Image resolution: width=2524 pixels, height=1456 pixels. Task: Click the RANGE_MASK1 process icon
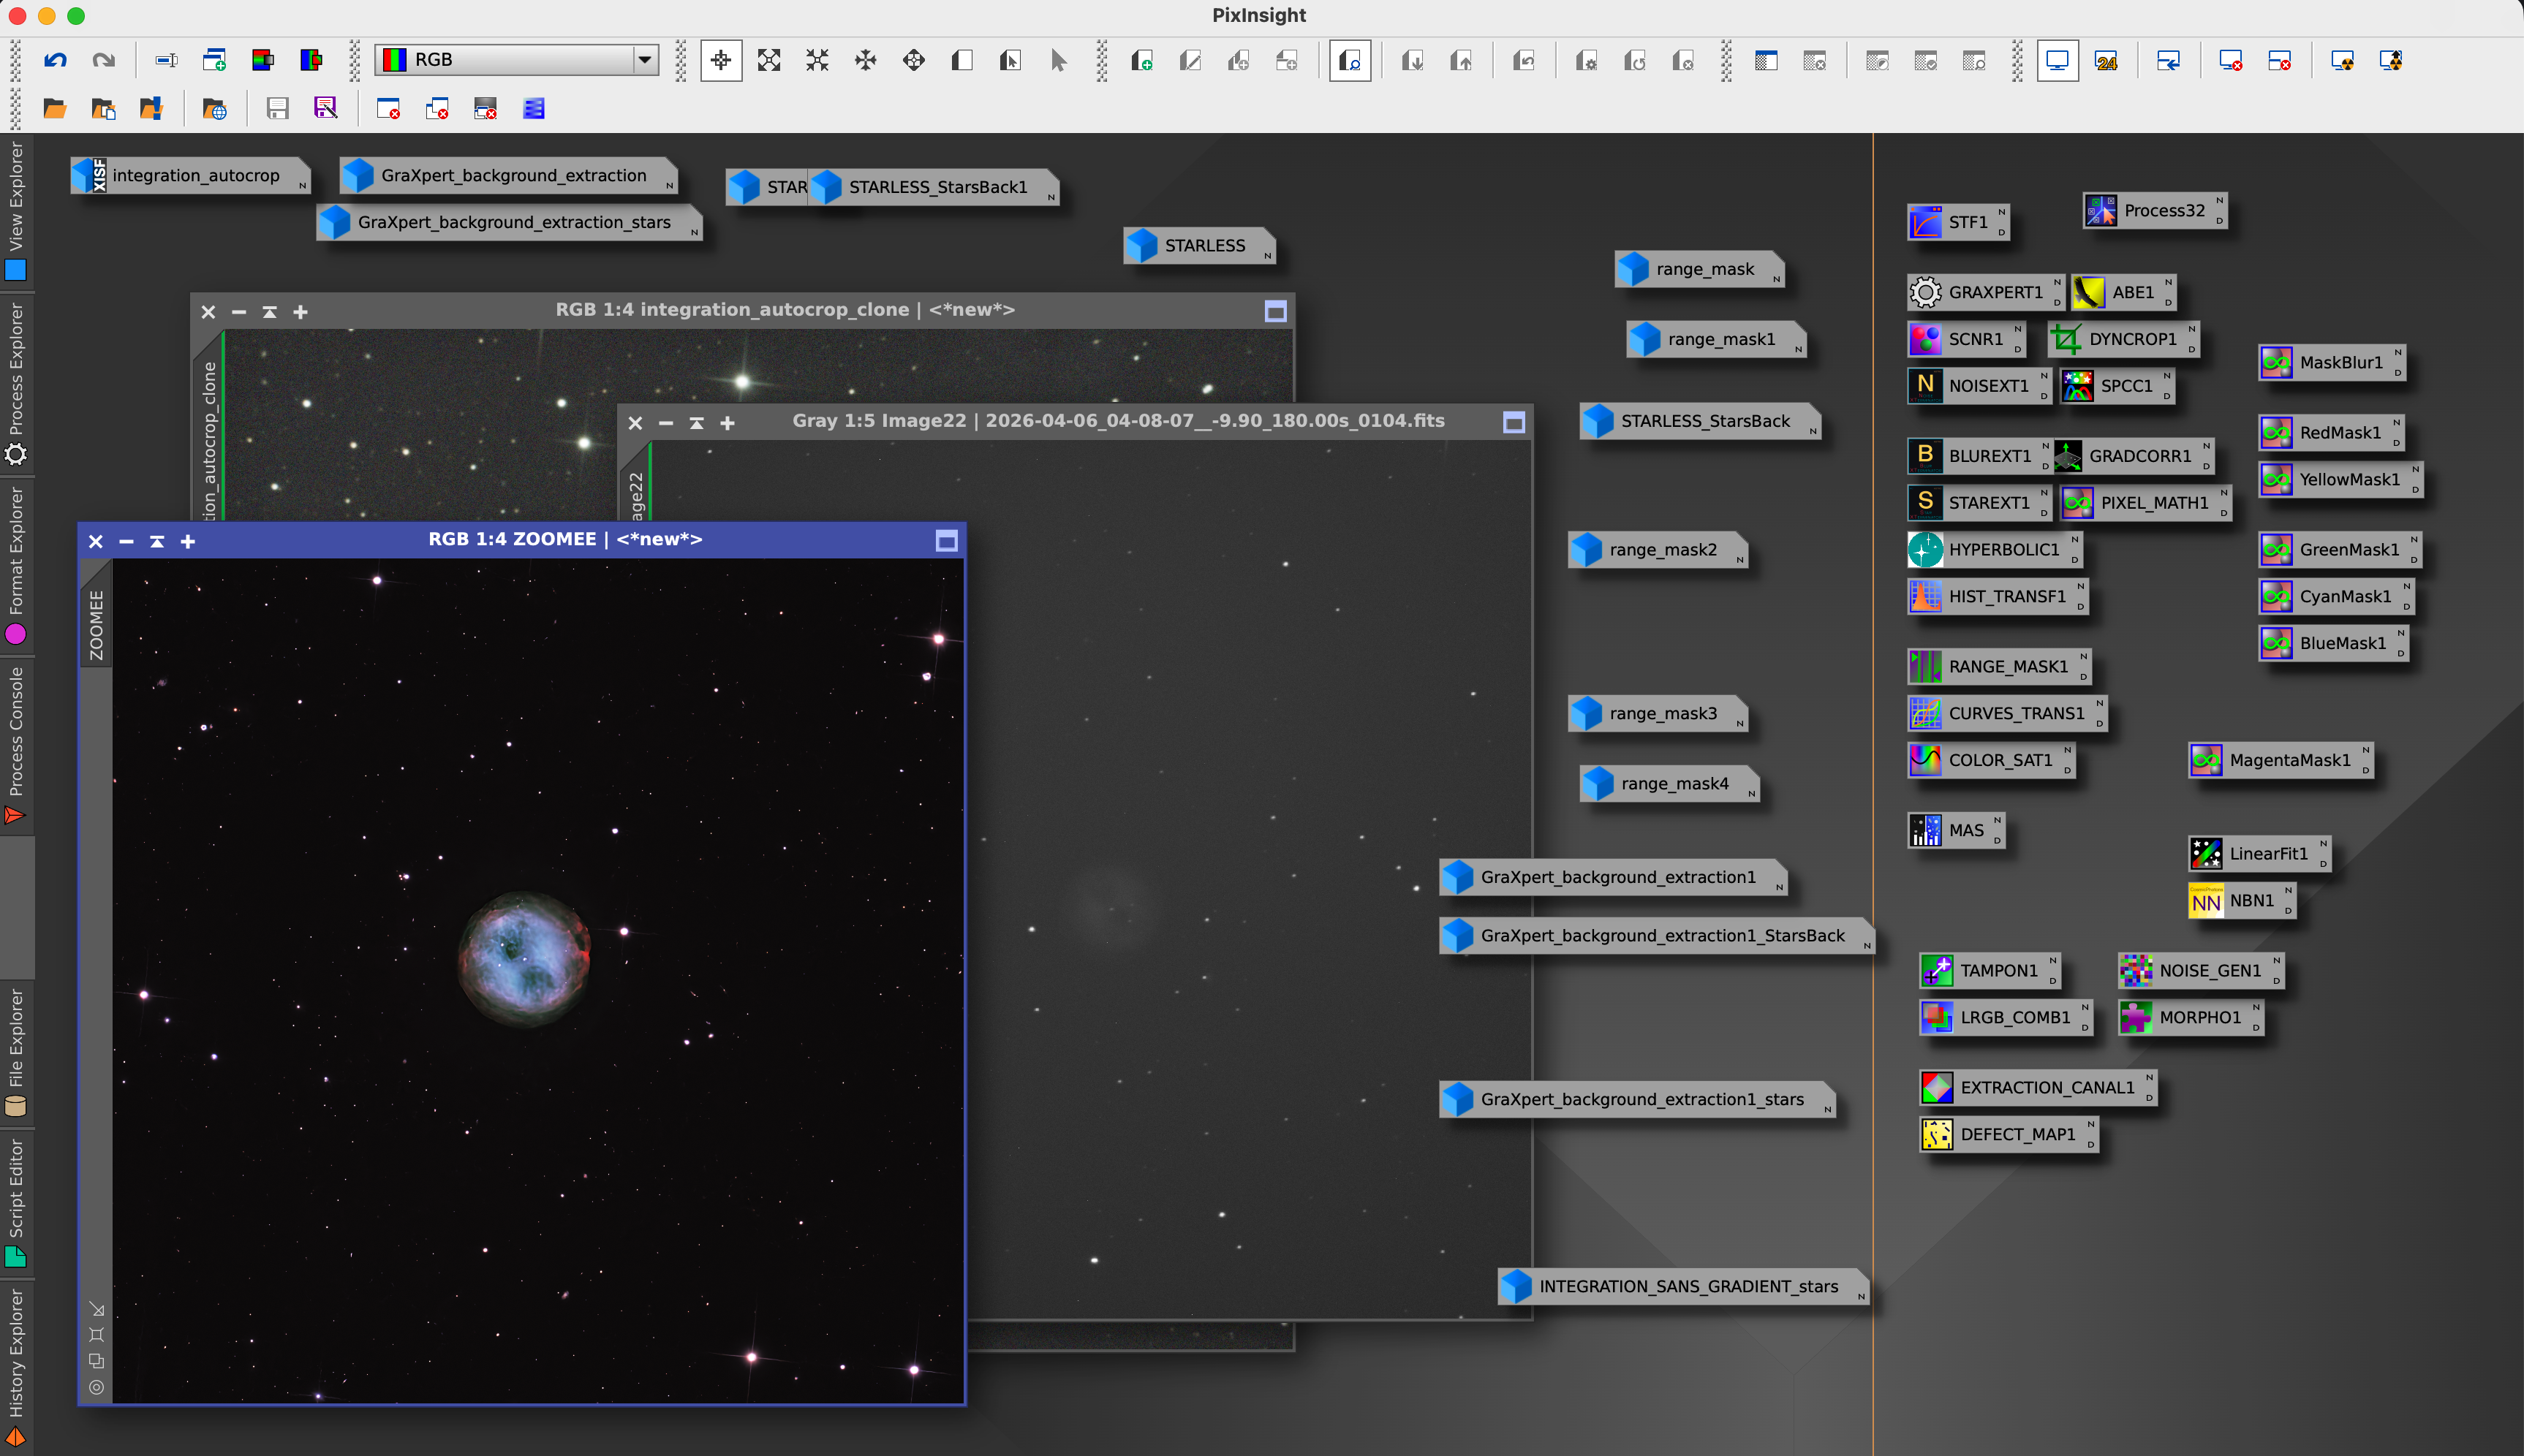[x=1998, y=666]
